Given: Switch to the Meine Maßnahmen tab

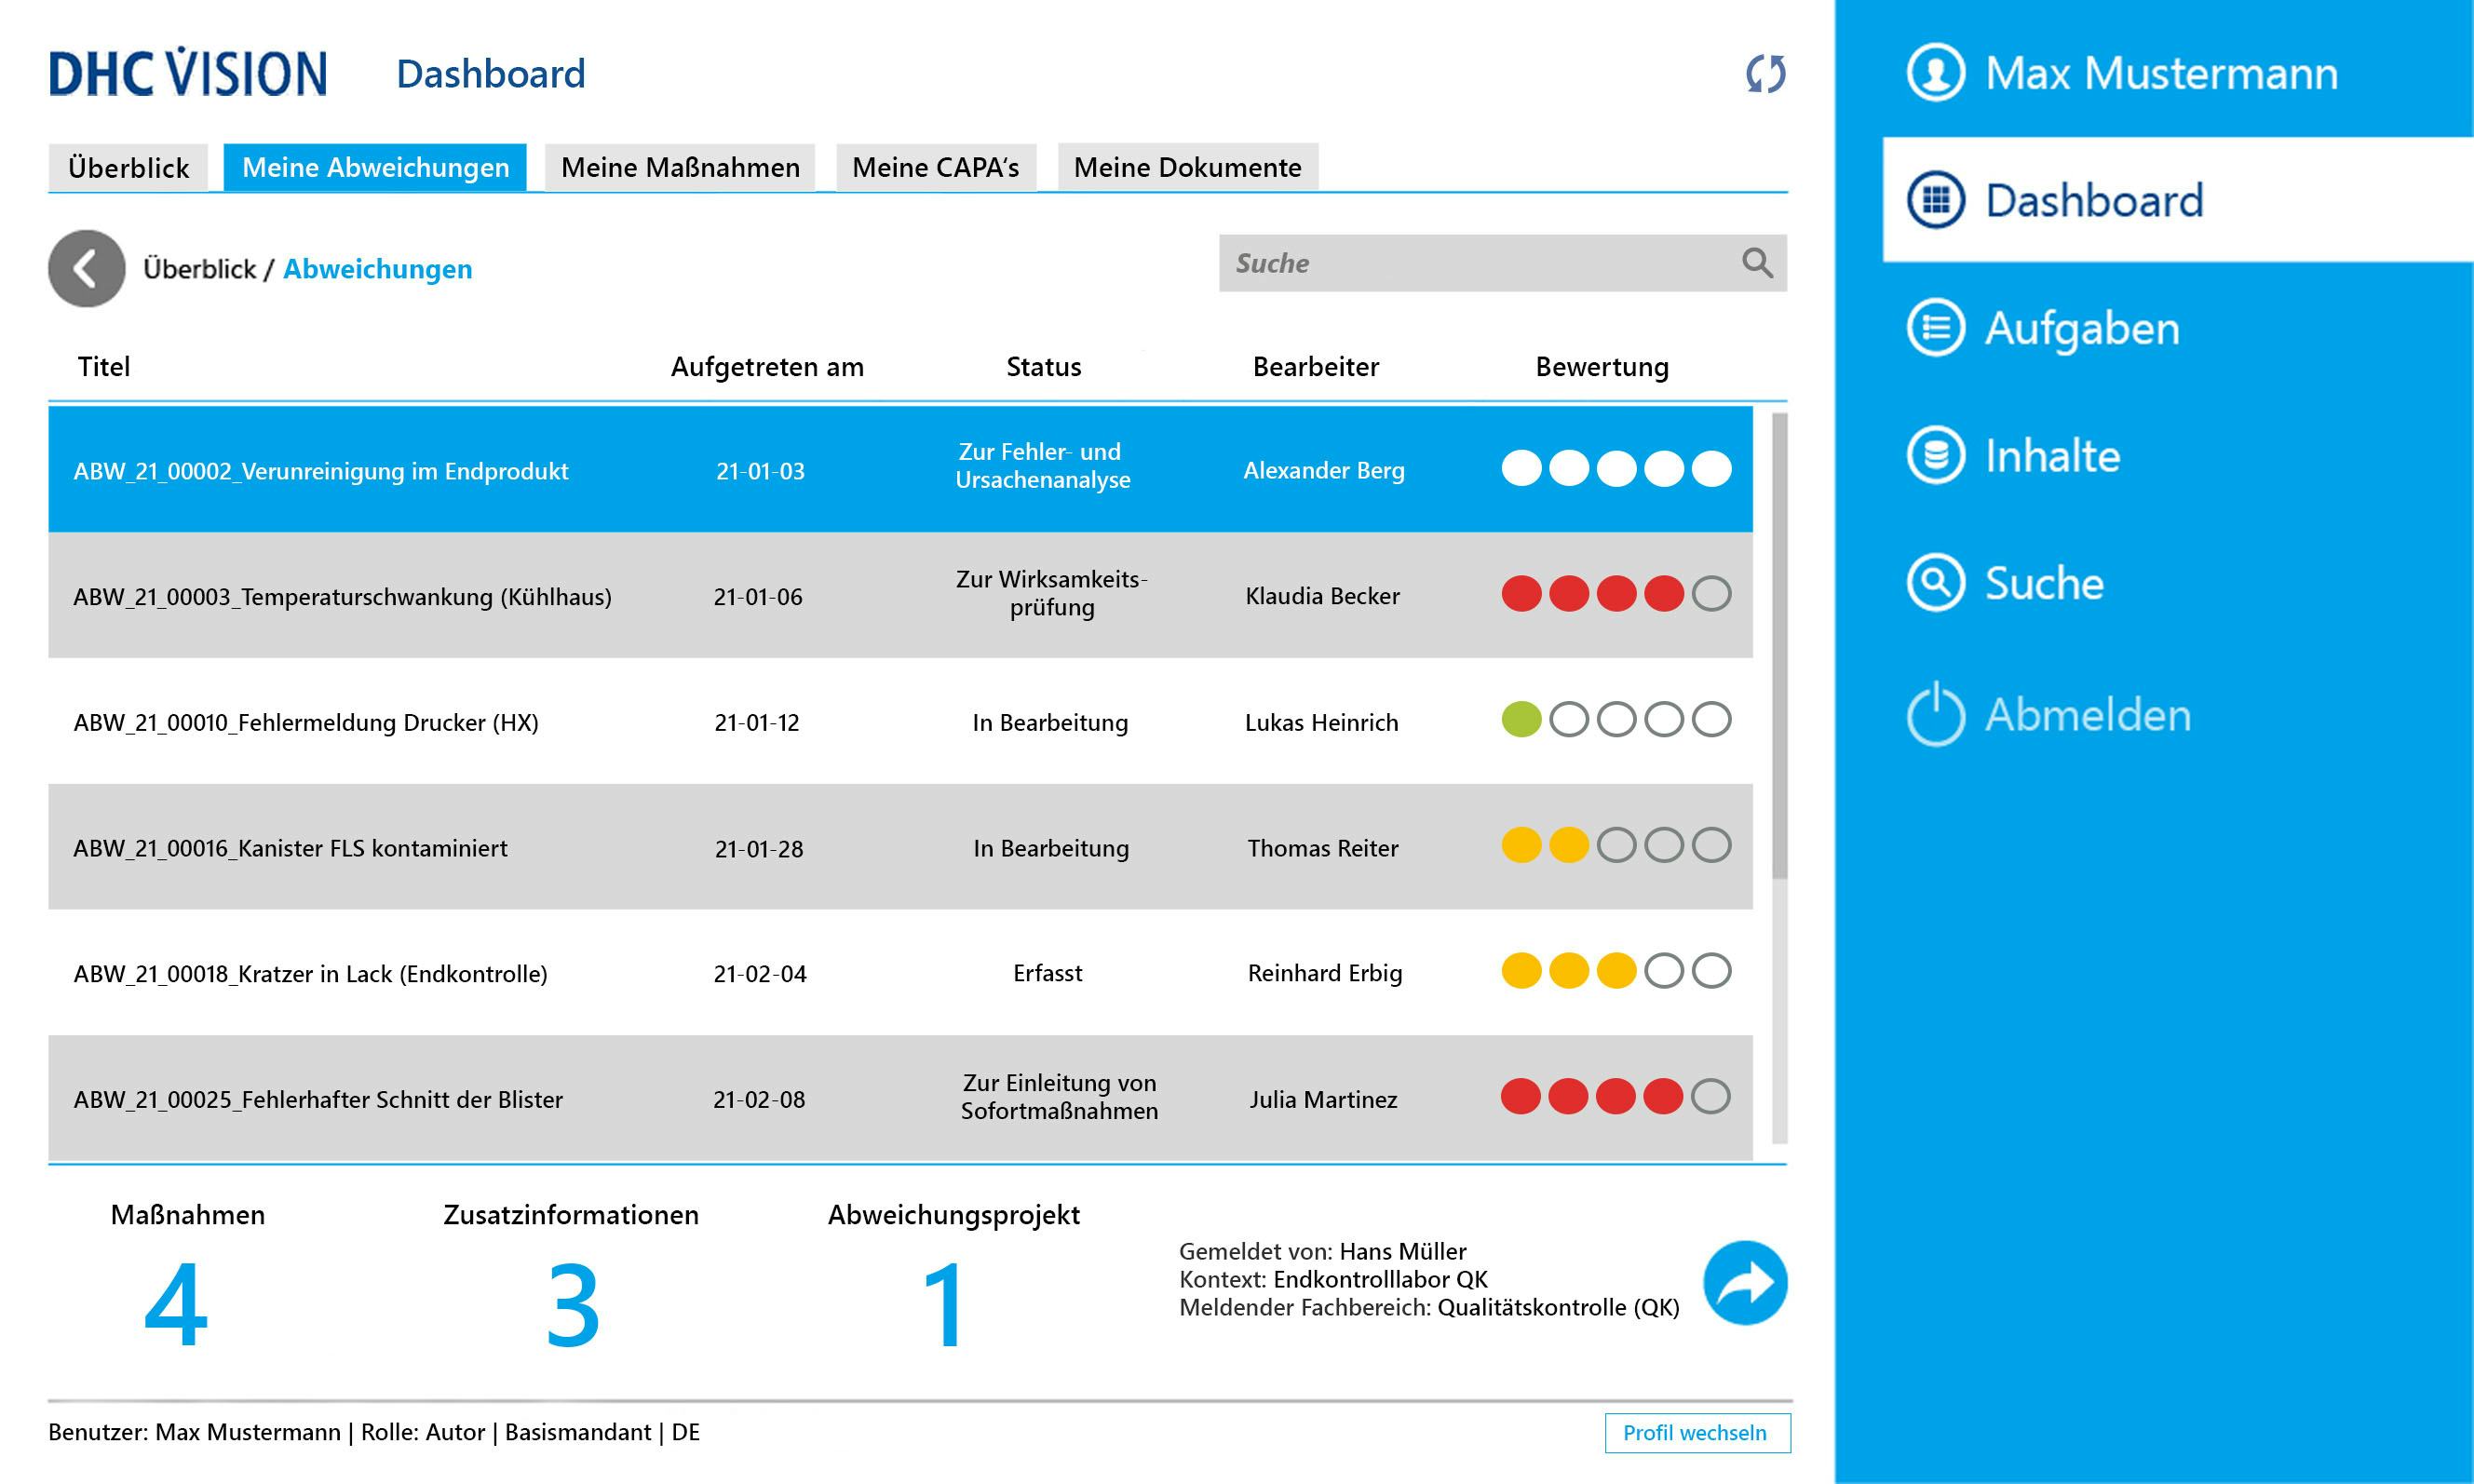Looking at the screenshot, I should [x=680, y=167].
